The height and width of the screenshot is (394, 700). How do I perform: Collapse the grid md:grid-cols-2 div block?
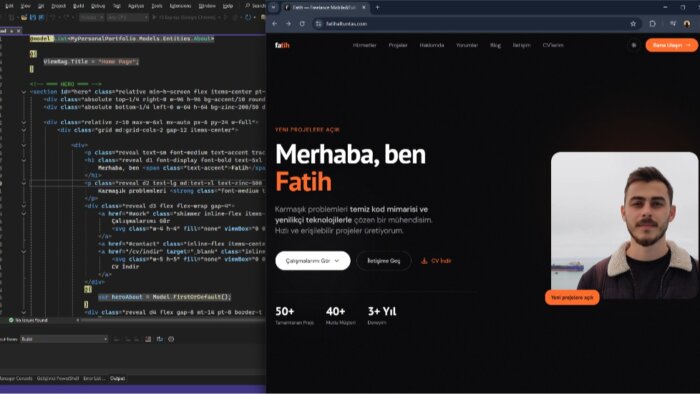tap(24, 130)
